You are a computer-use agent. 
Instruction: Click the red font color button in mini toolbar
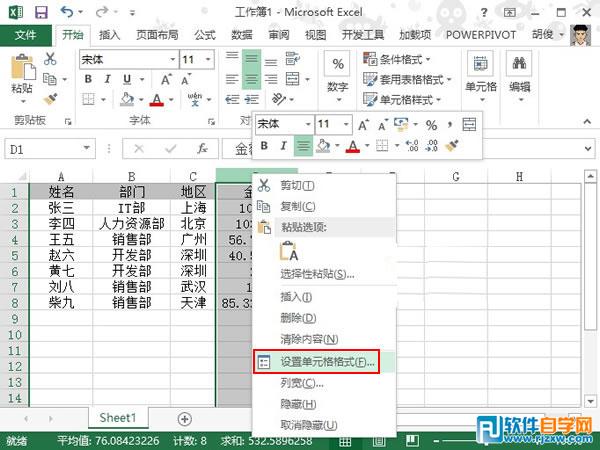(352, 146)
